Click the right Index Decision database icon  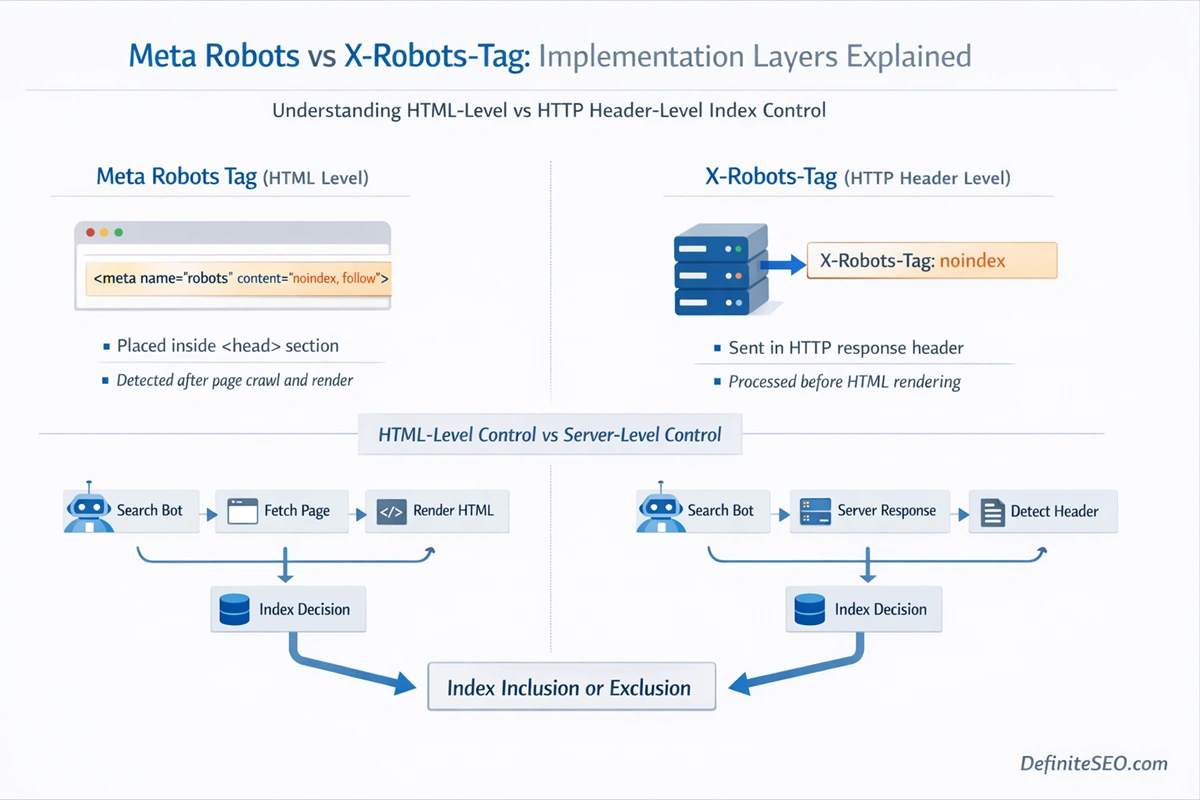810,609
